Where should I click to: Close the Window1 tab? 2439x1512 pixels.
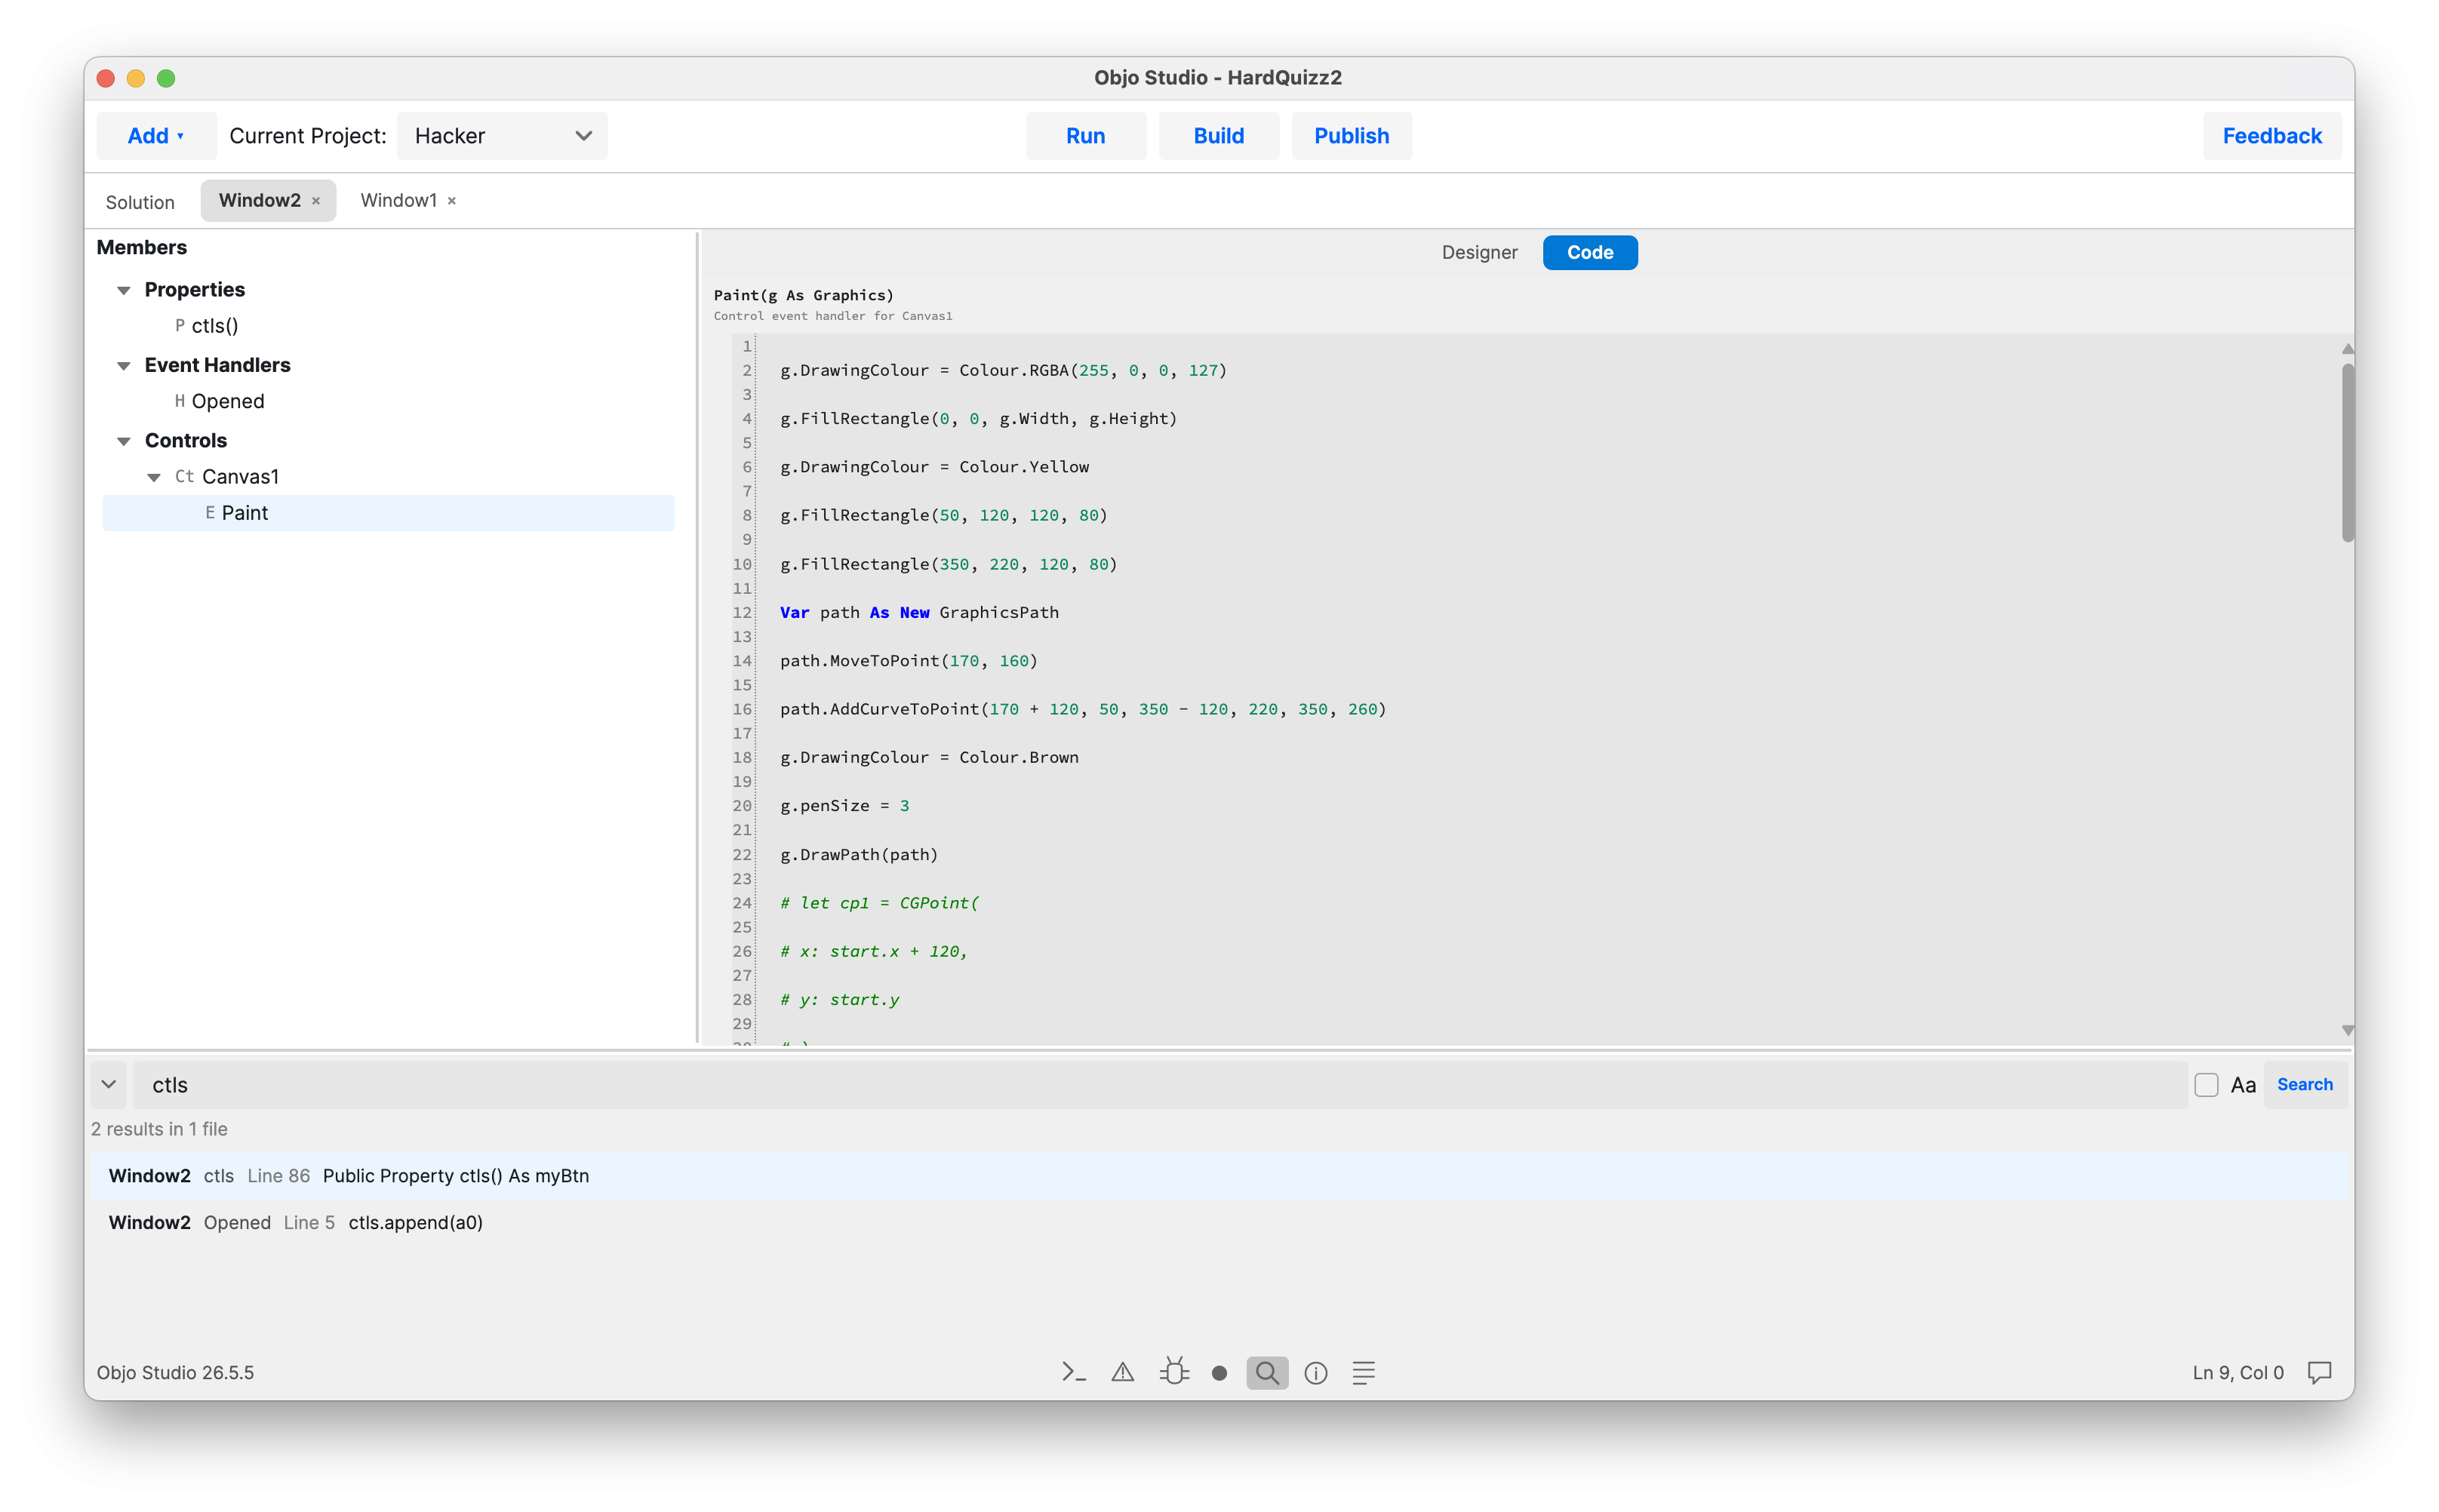click(x=452, y=201)
